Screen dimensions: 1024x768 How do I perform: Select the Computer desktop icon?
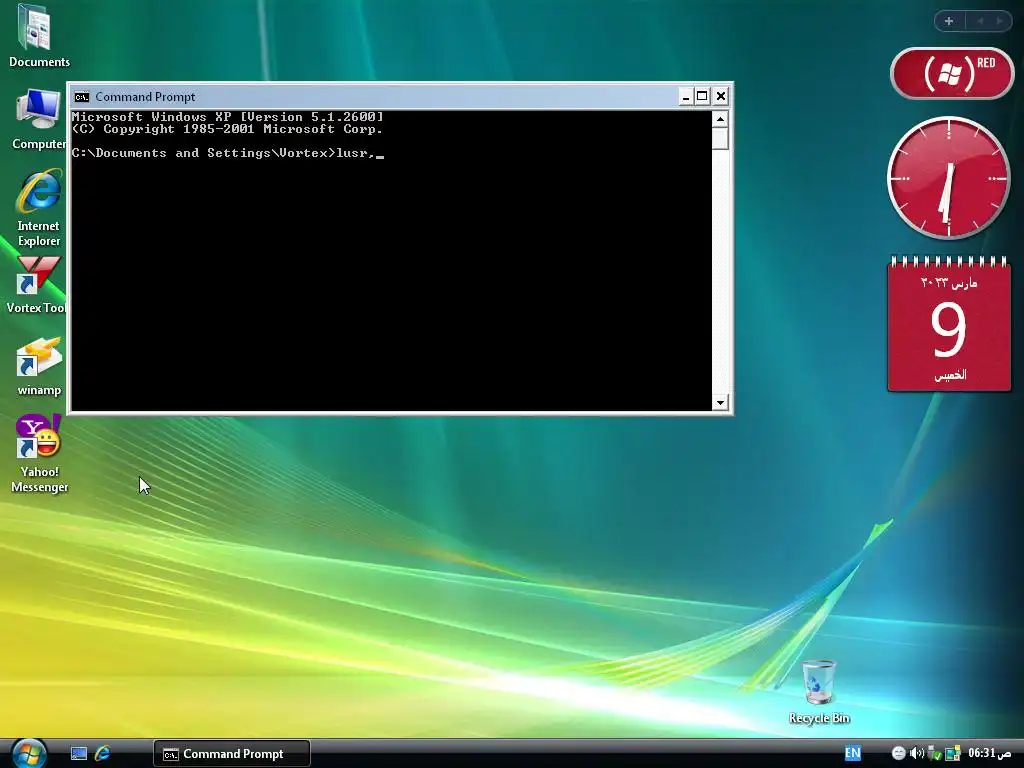tap(38, 120)
